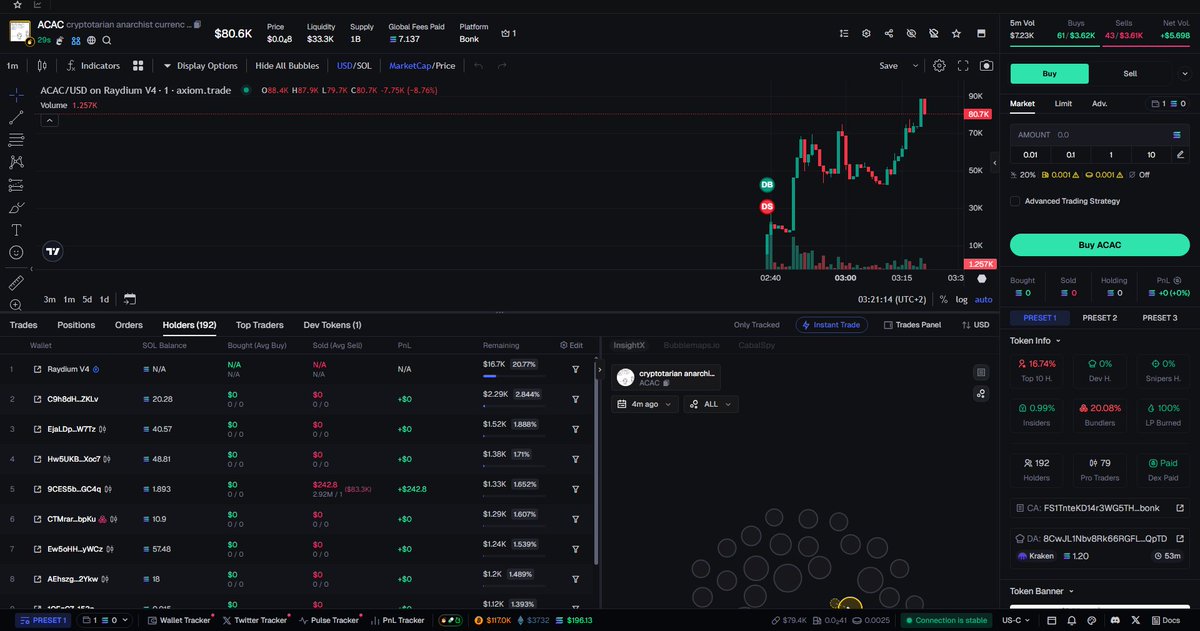The width and height of the screenshot is (1200, 631).
Task: Open the date range calendar icon
Action: (x=130, y=299)
